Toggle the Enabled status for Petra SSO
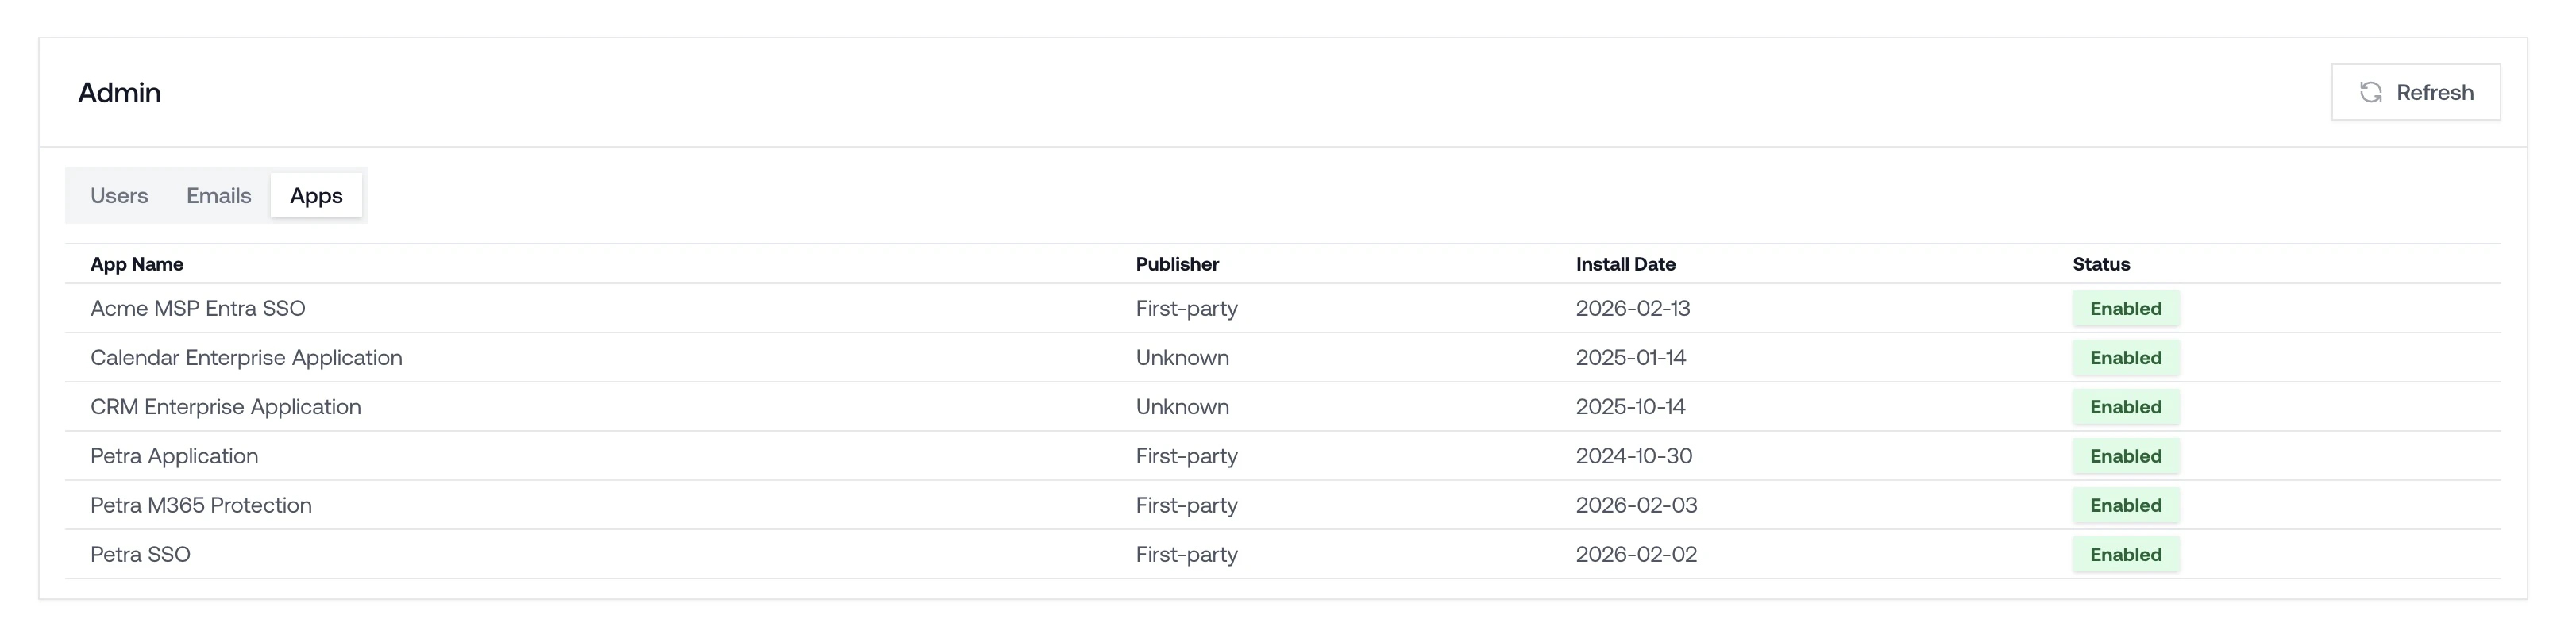2576x638 pixels. click(x=2125, y=554)
